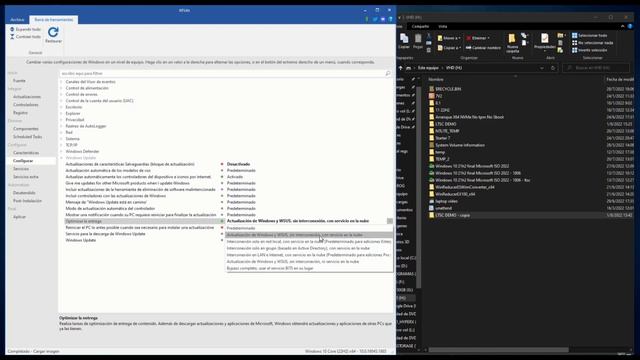Toggle Activado value for device driver updates

235,177
